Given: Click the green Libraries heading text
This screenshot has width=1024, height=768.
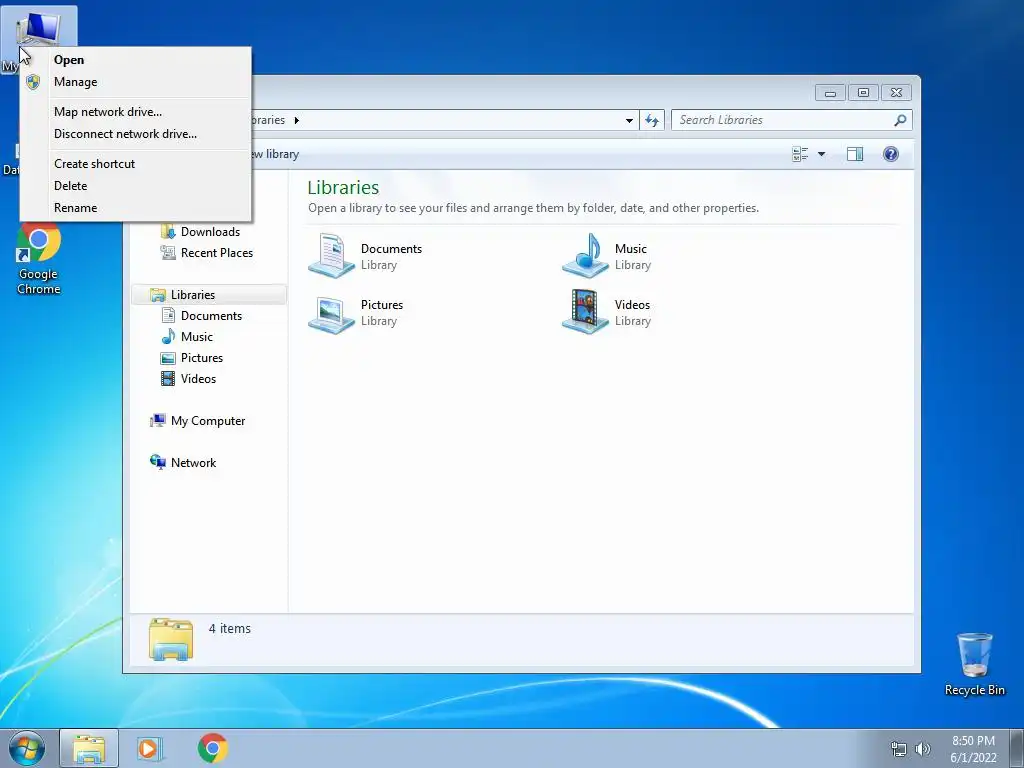Looking at the screenshot, I should 343,187.
